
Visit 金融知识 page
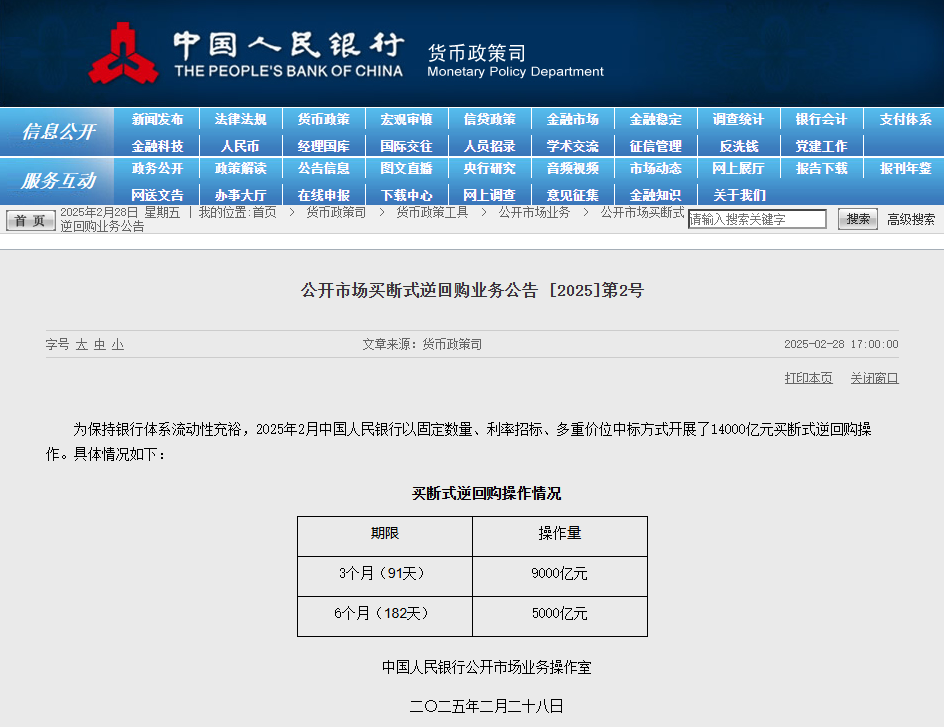point(656,195)
